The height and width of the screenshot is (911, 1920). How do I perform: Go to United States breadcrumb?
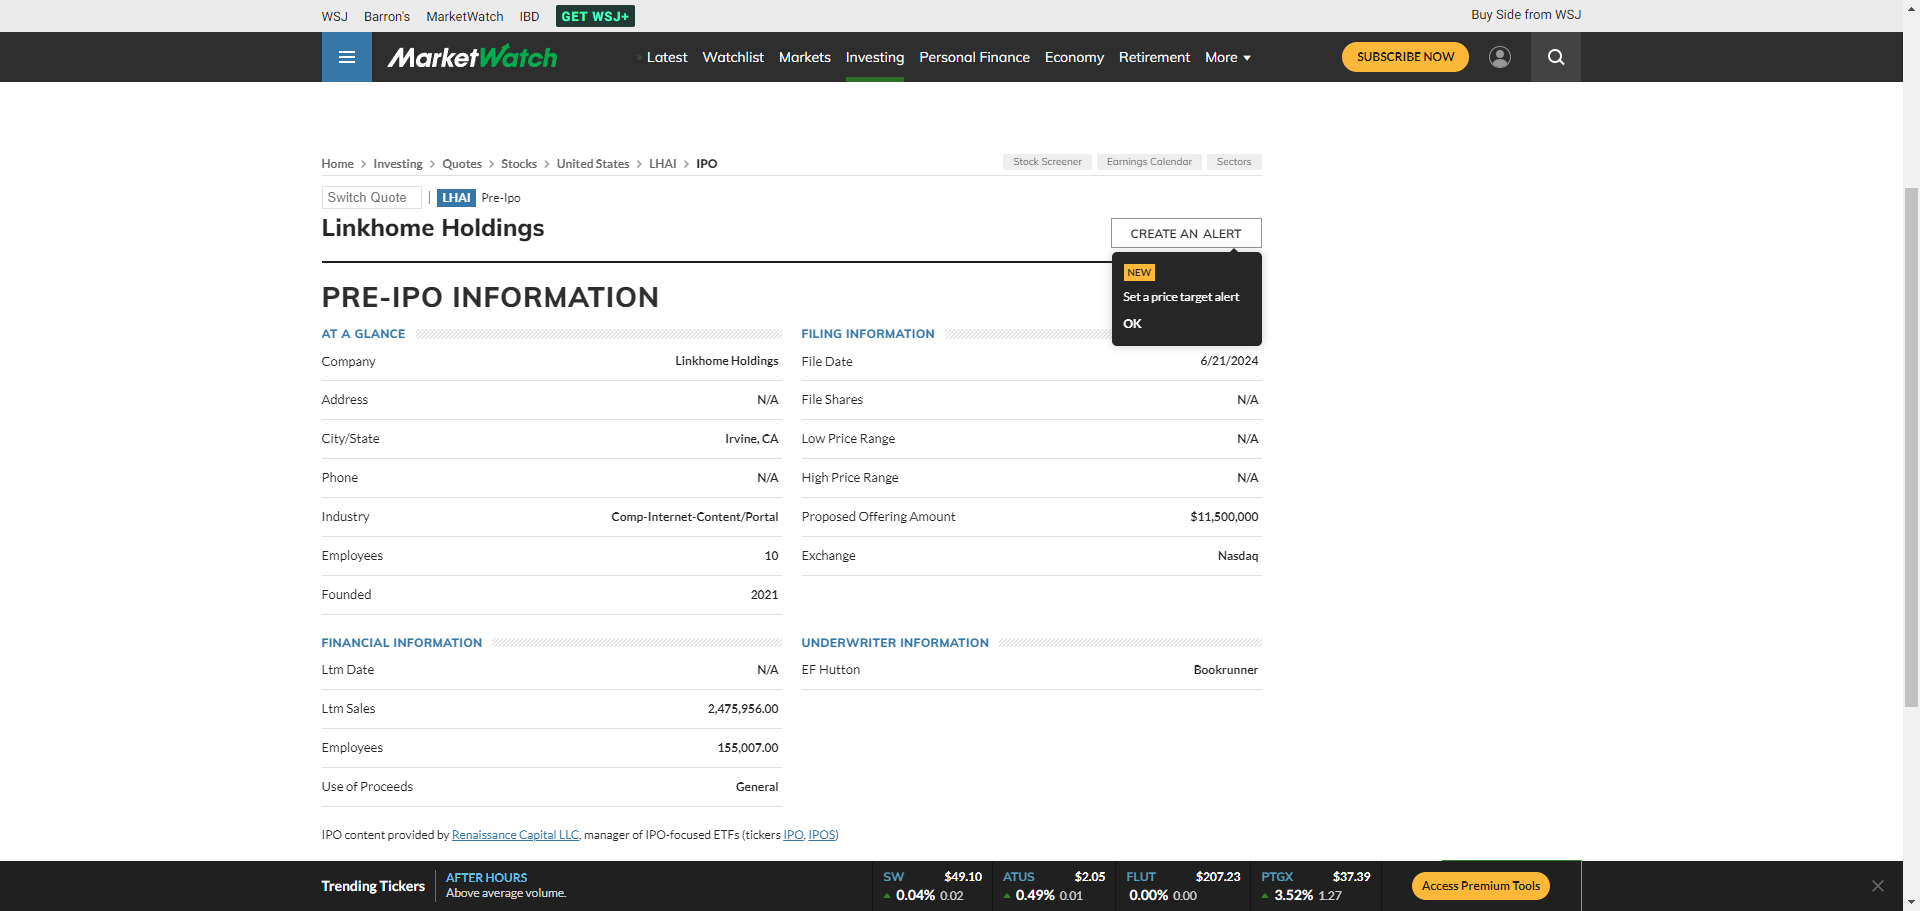(593, 164)
